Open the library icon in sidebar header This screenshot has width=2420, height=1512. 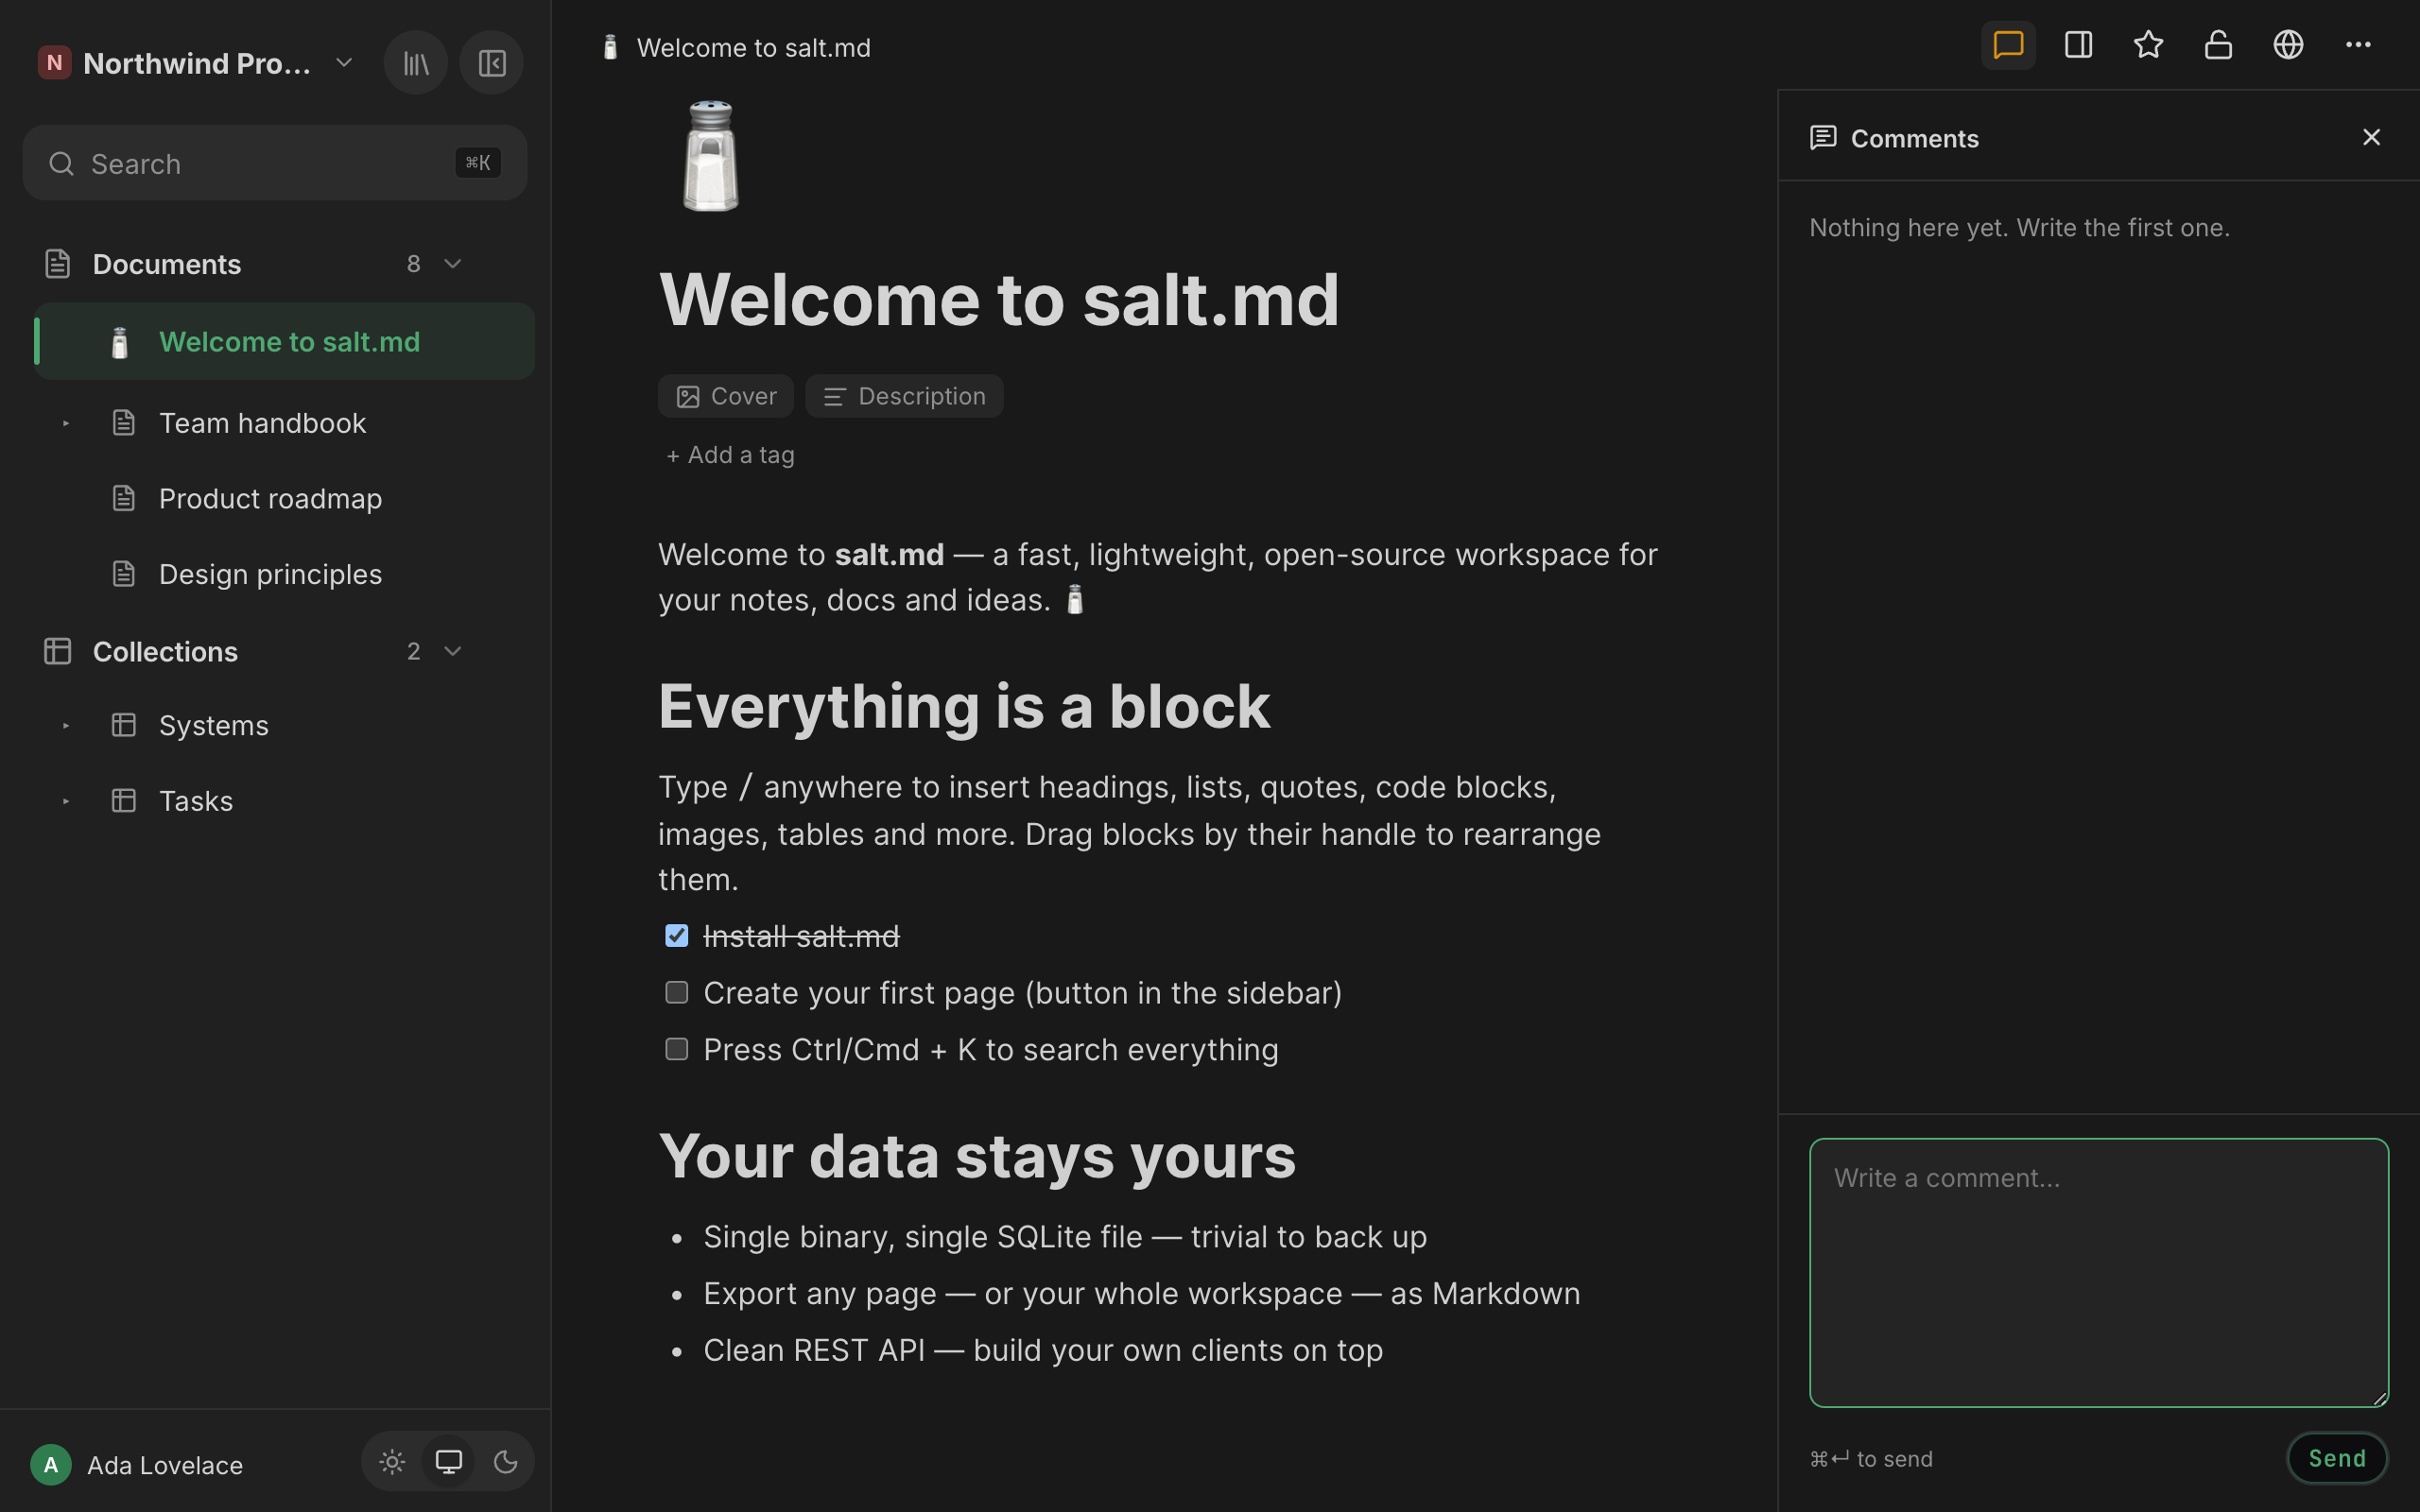(416, 63)
